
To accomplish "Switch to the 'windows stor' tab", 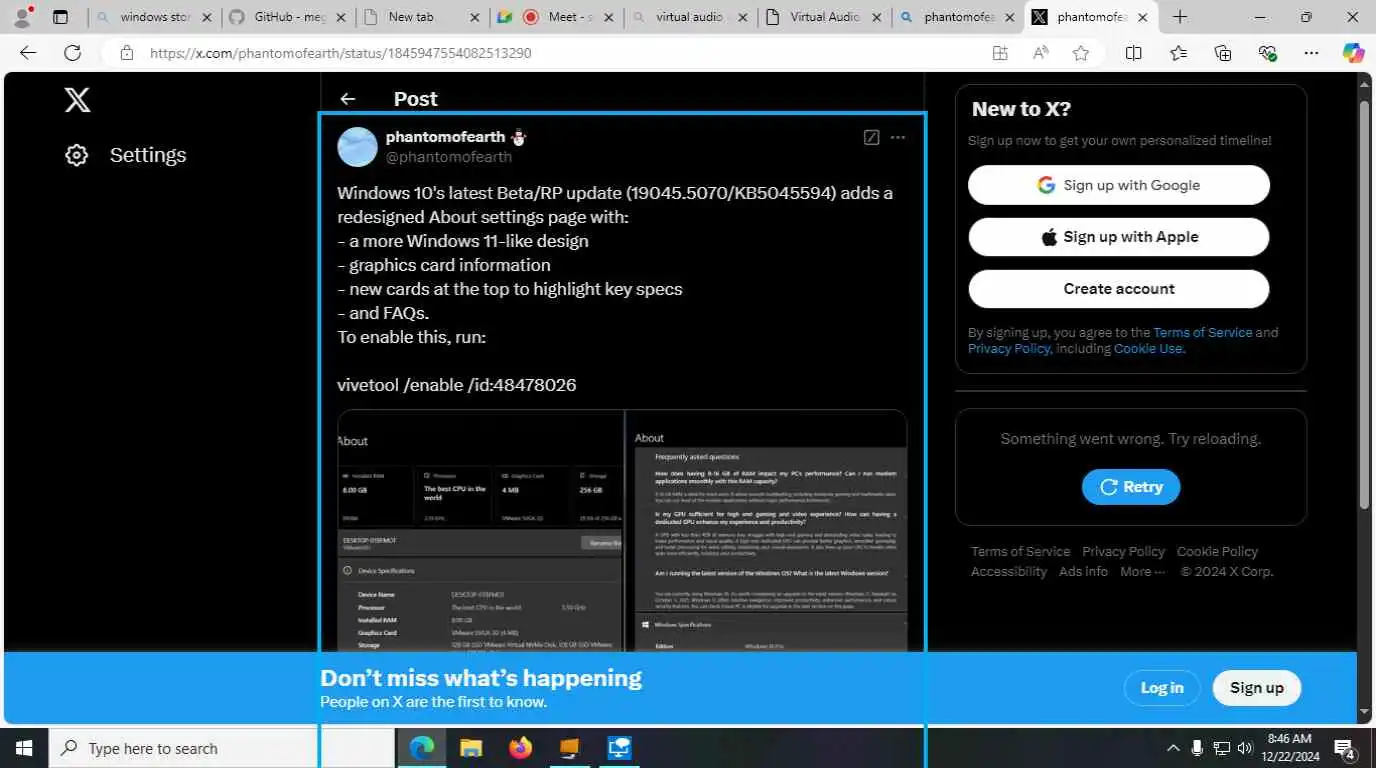I will tap(155, 17).
